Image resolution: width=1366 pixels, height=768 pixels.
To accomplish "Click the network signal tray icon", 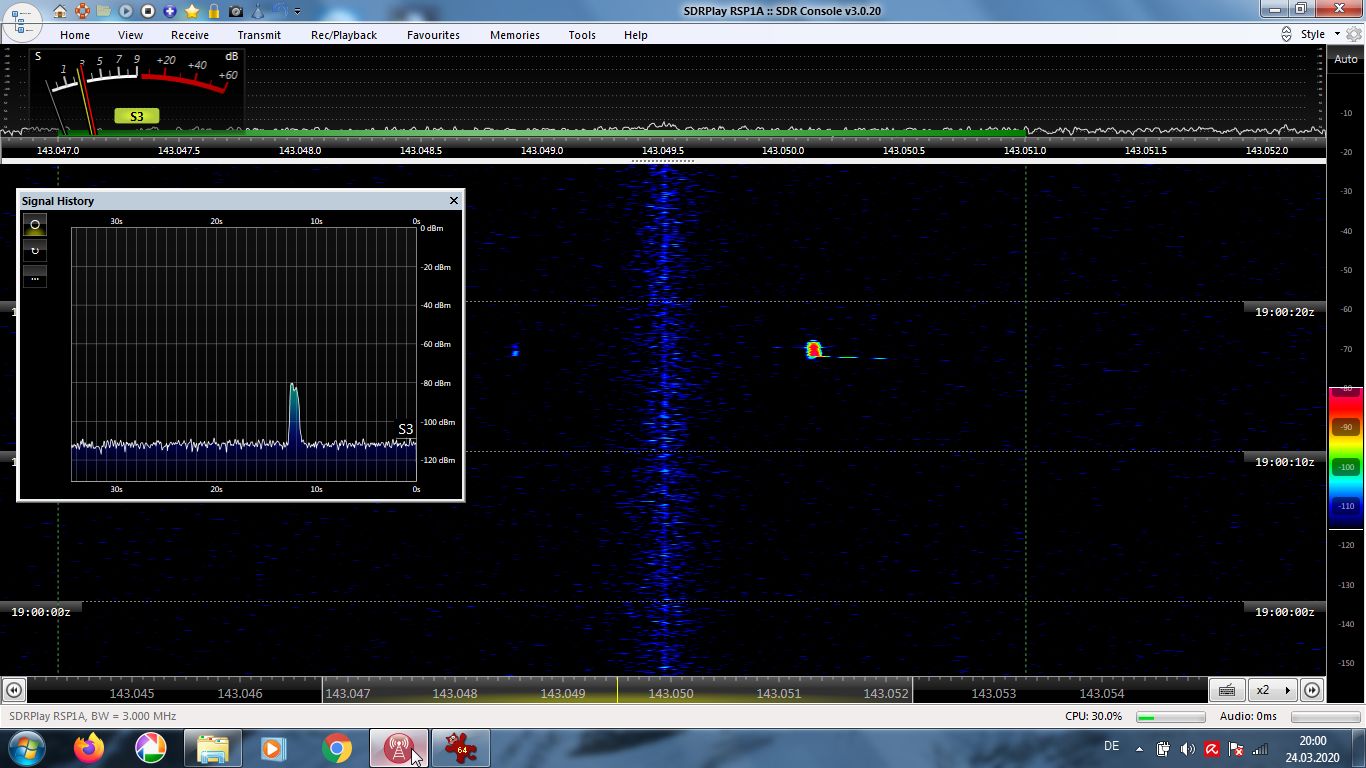I will [x=1260, y=749].
